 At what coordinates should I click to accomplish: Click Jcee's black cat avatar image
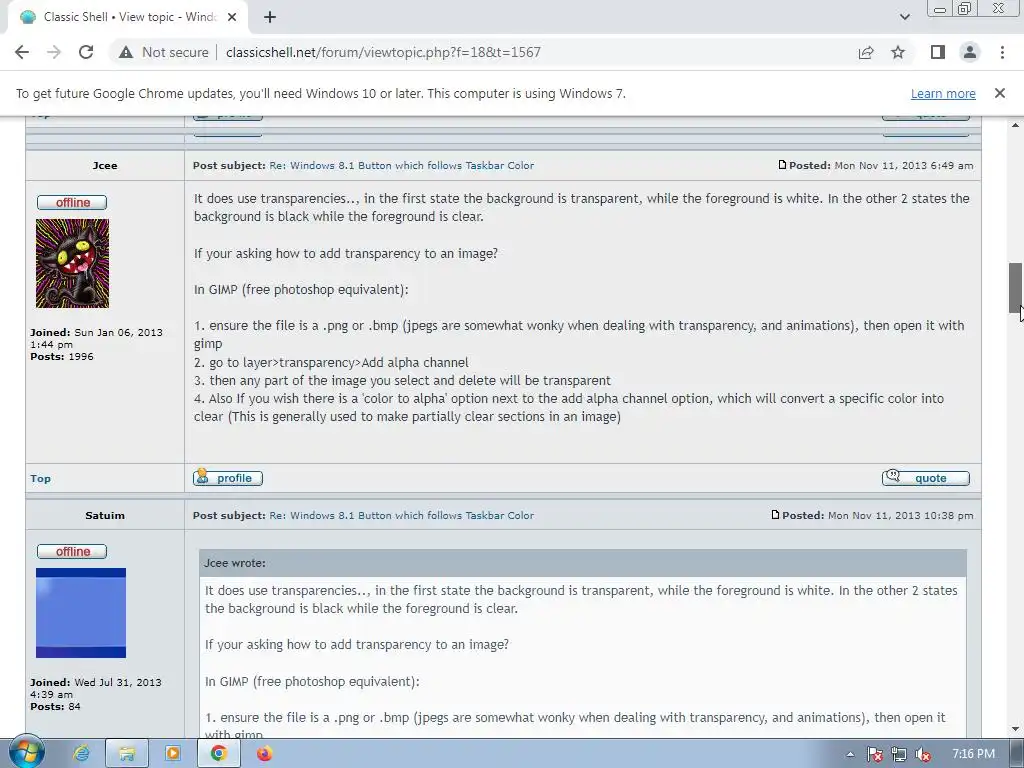coord(72,263)
